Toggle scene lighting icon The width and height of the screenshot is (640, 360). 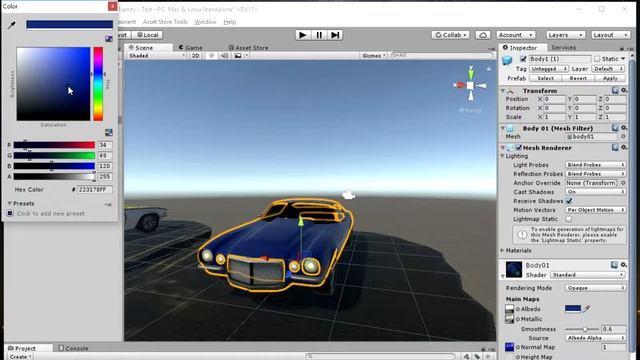pos(211,56)
